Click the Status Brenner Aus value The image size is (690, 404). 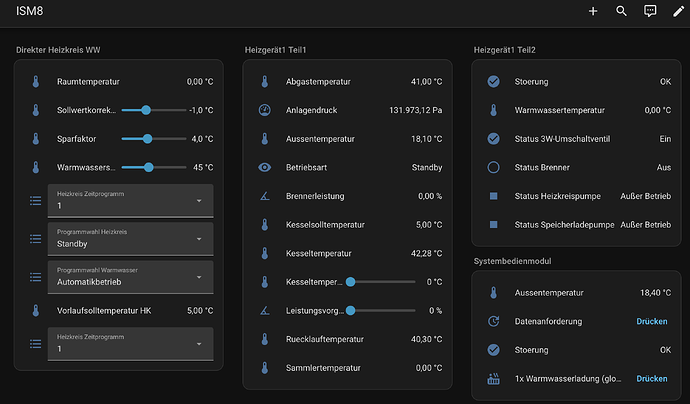pos(664,167)
